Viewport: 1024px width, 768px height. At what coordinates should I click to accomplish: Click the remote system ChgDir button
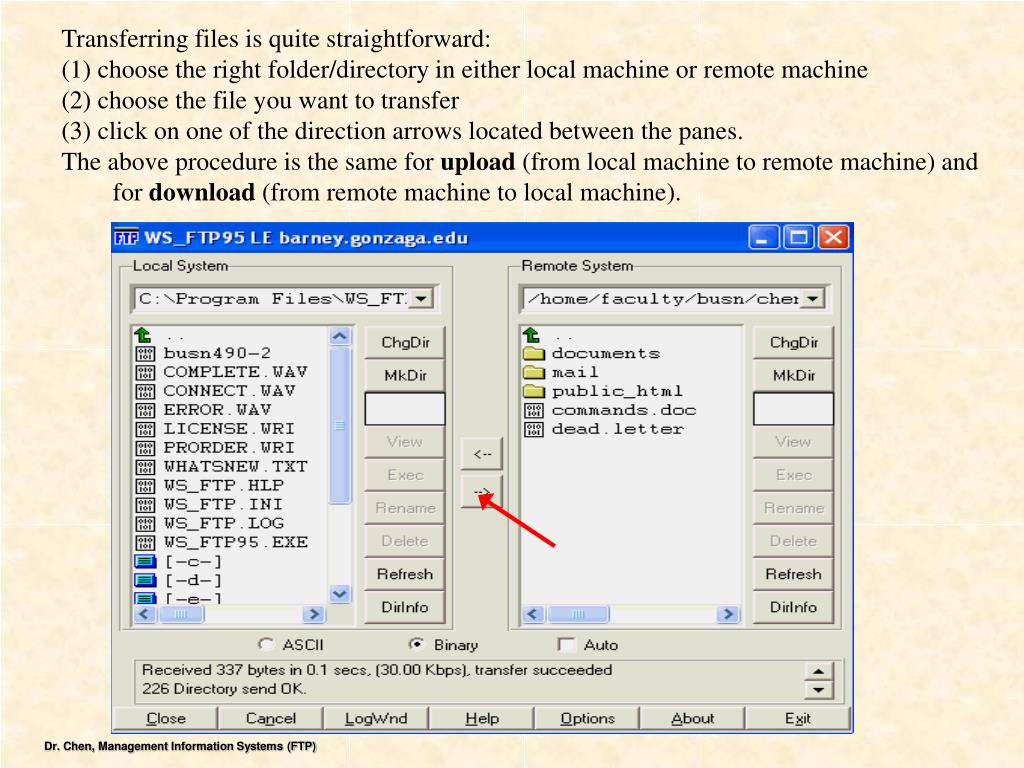(793, 342)
